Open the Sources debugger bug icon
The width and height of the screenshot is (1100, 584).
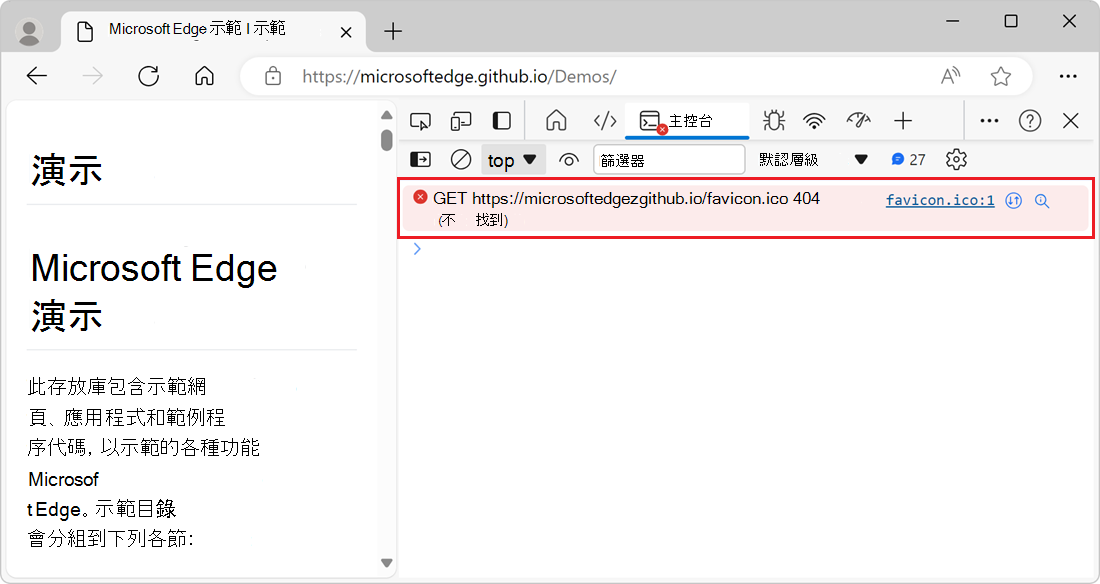(774, 121)
